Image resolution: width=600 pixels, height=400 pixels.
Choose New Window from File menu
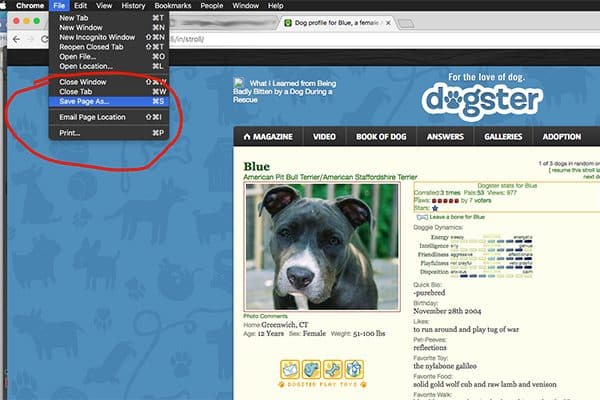coord(109,28)
